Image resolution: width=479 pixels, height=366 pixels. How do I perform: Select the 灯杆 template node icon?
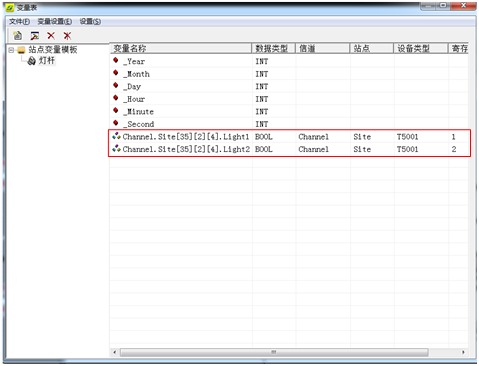click(x=31, y=61)
